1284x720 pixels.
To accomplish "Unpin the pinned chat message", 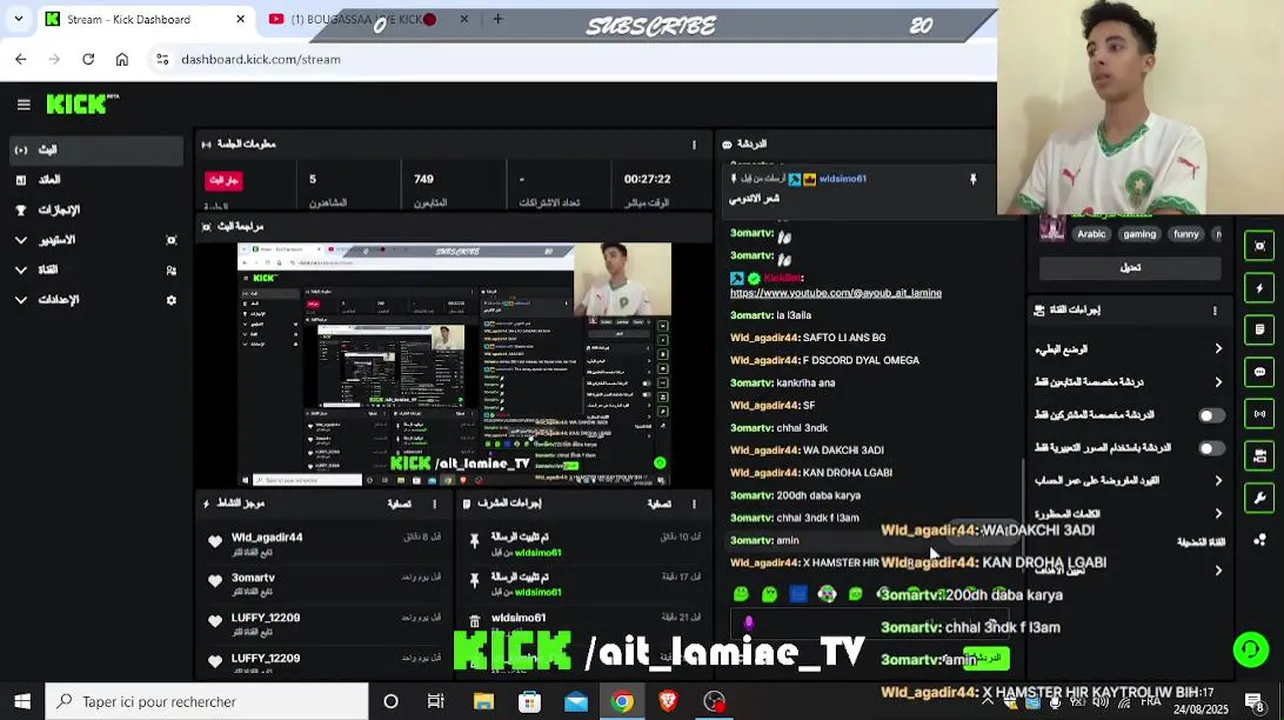I will click(x=973, y=180).
